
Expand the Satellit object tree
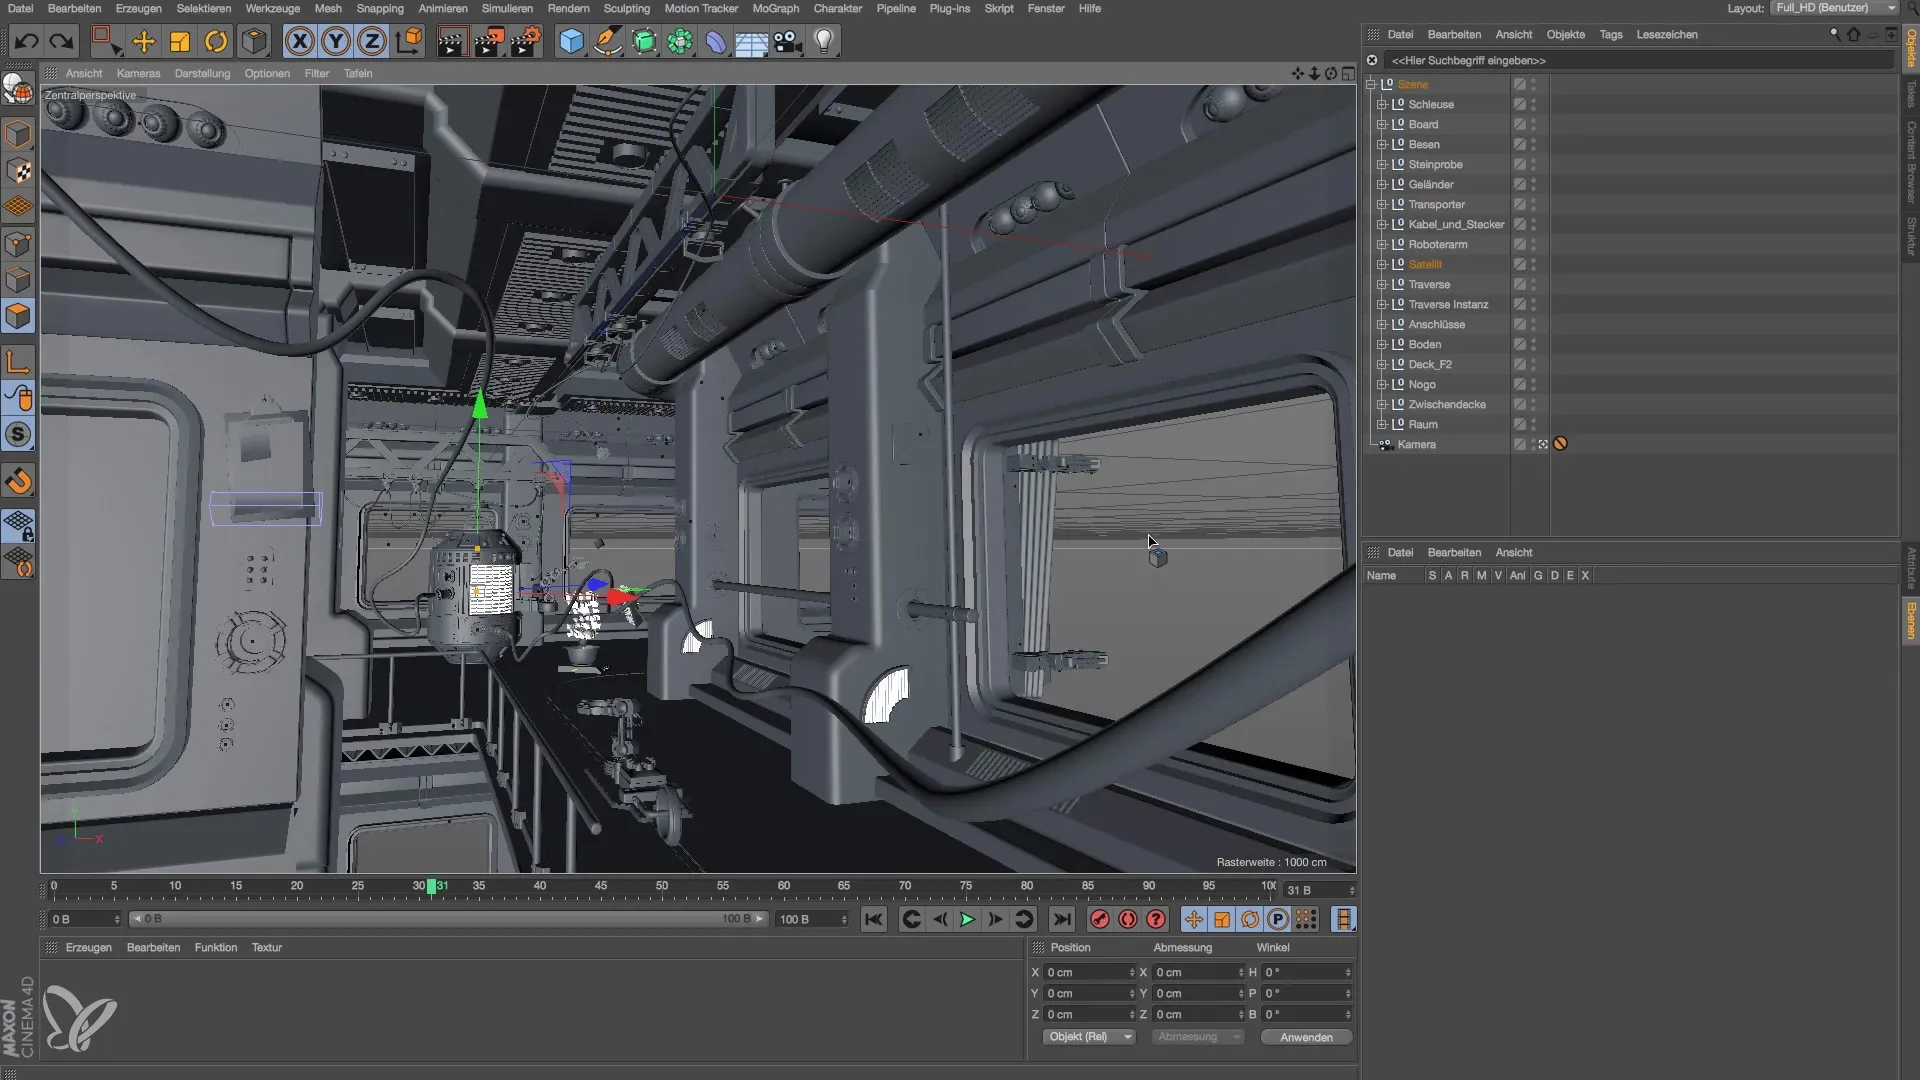1382,264
